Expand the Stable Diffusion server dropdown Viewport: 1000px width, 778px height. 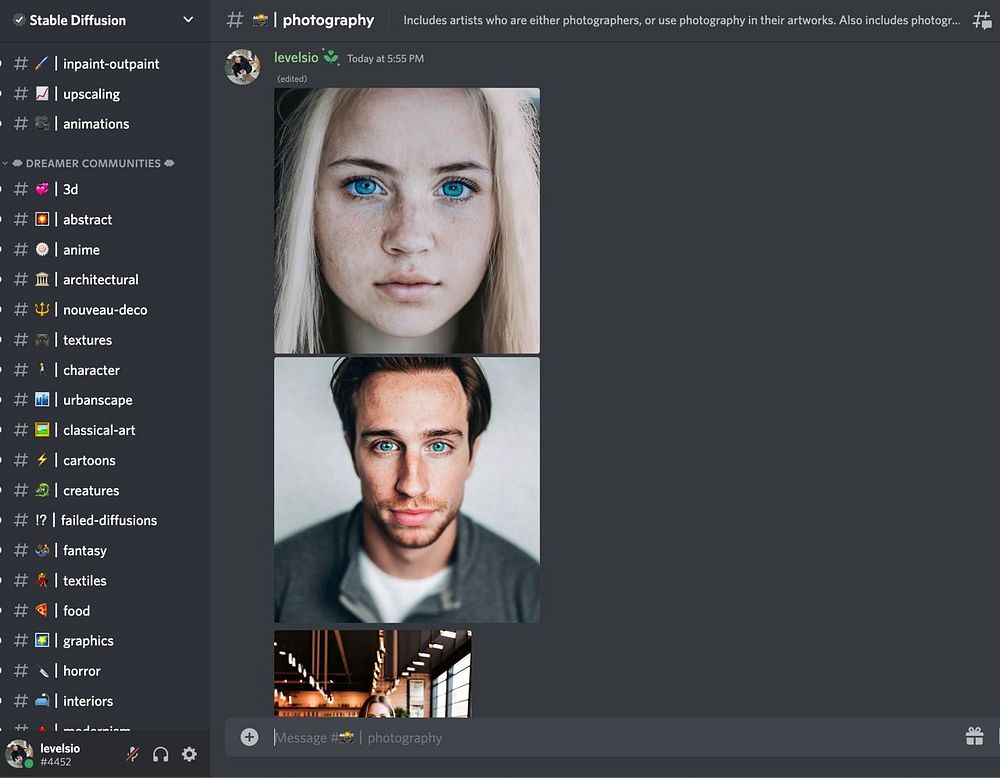[x=188, y=20]
